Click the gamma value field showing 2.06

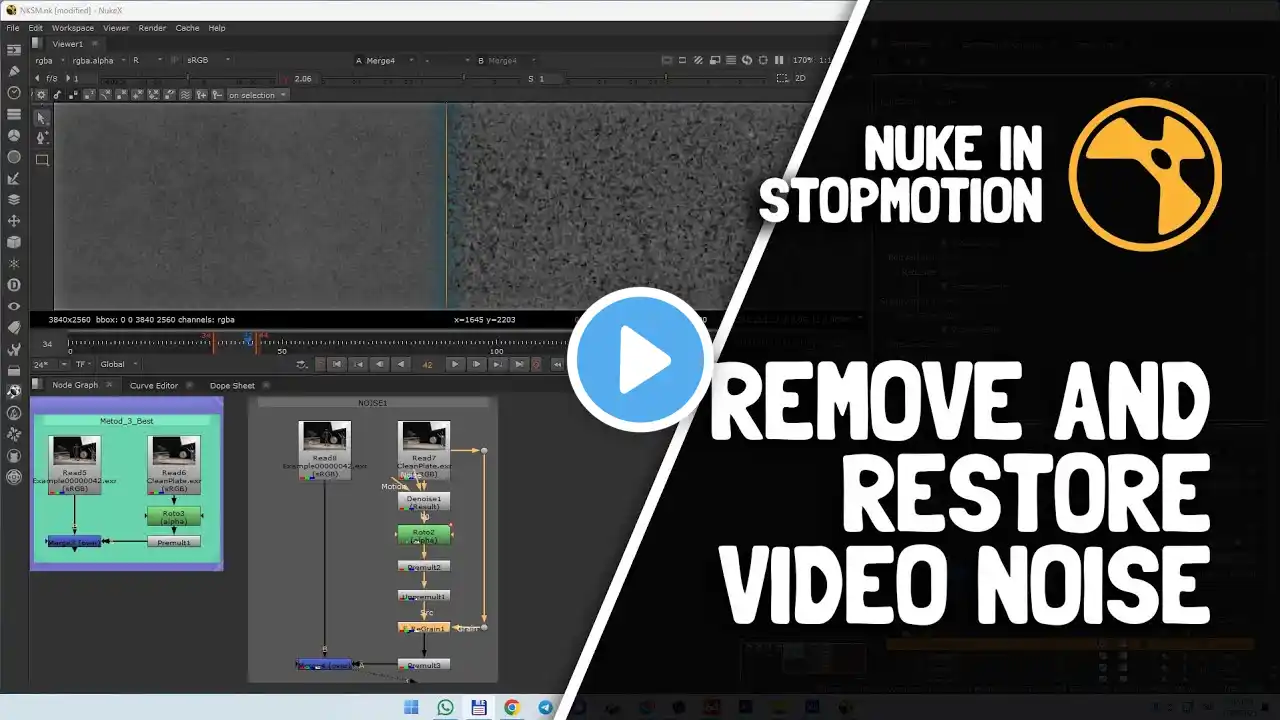tap(305, 78)
